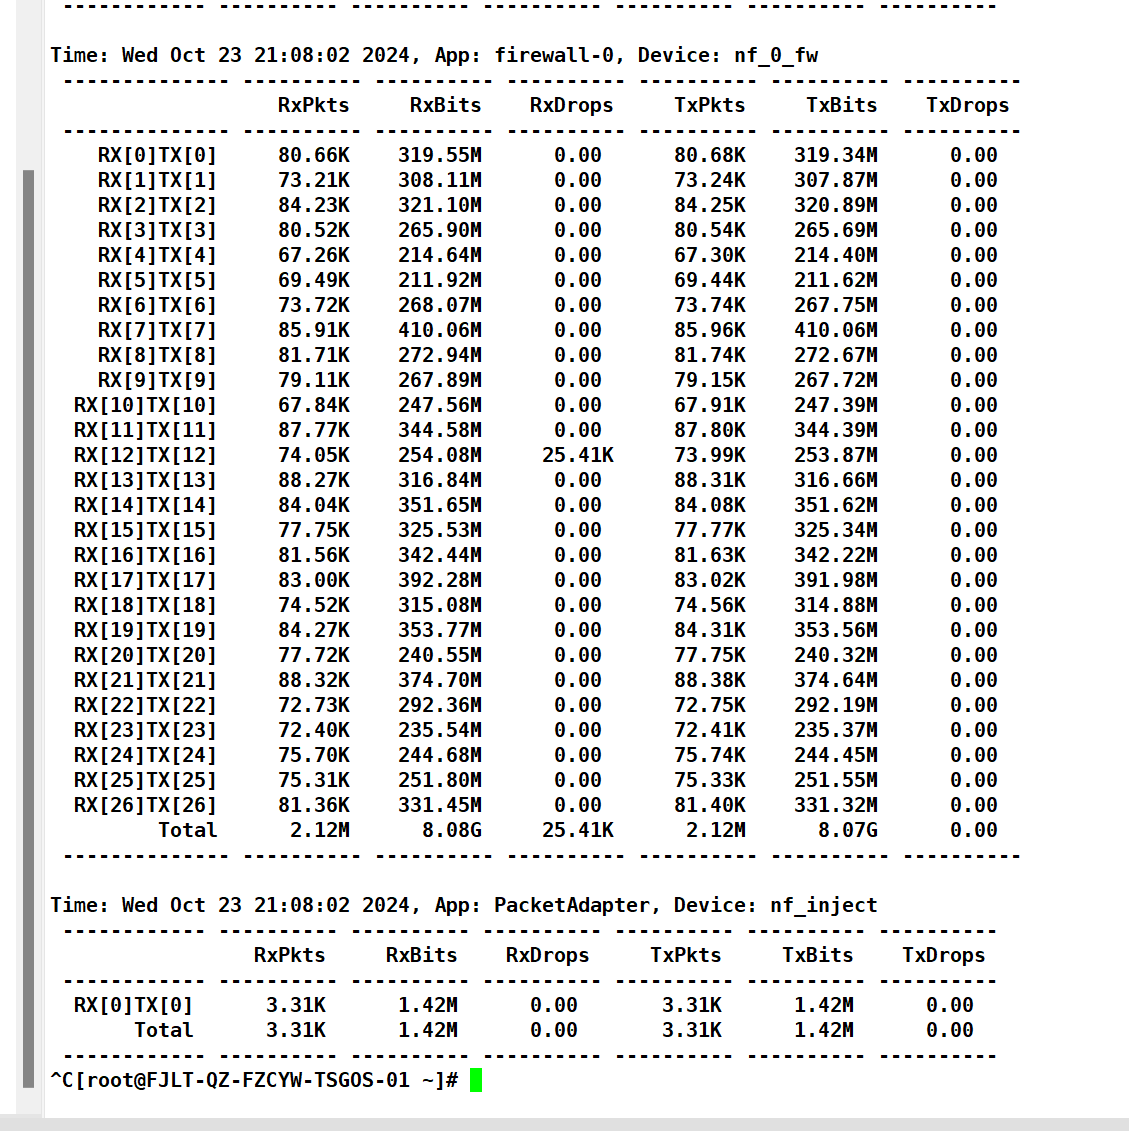Screen dimensions: 1129x1131
Task: Click TxPkts column header in PacketAdapter table
Action: pos(685,955)
